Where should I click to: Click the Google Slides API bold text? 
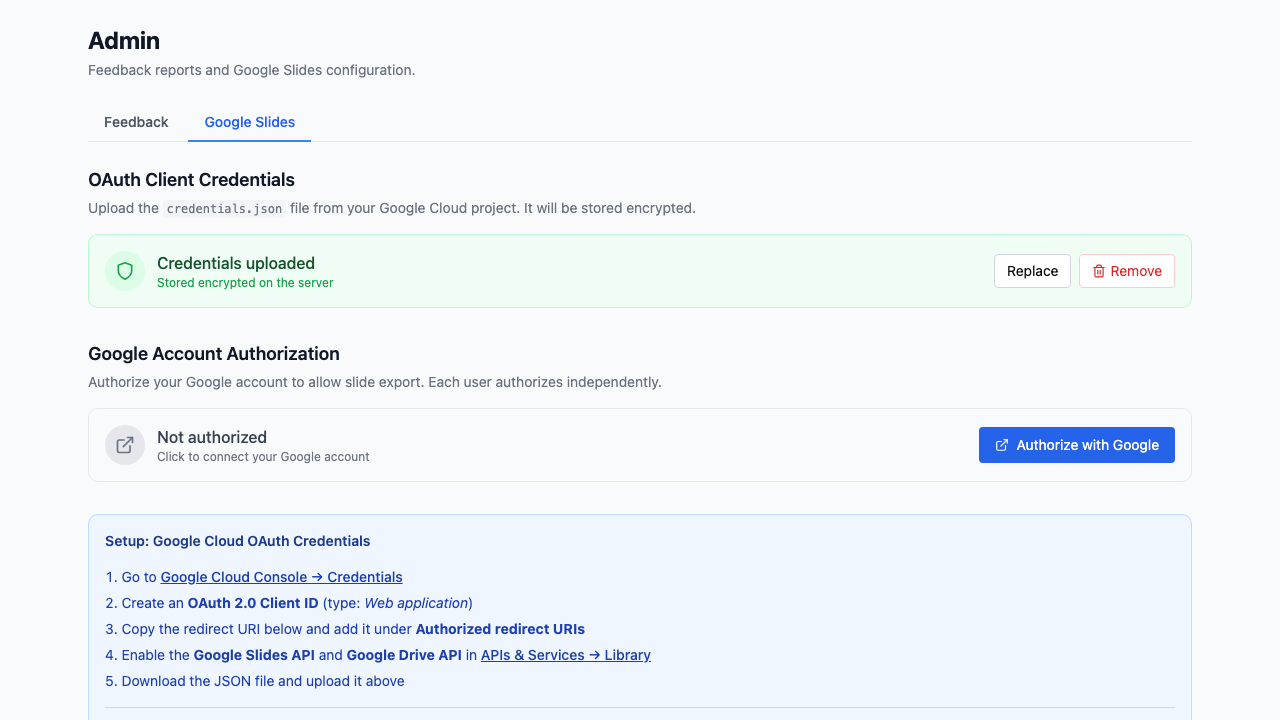[255, 655]
